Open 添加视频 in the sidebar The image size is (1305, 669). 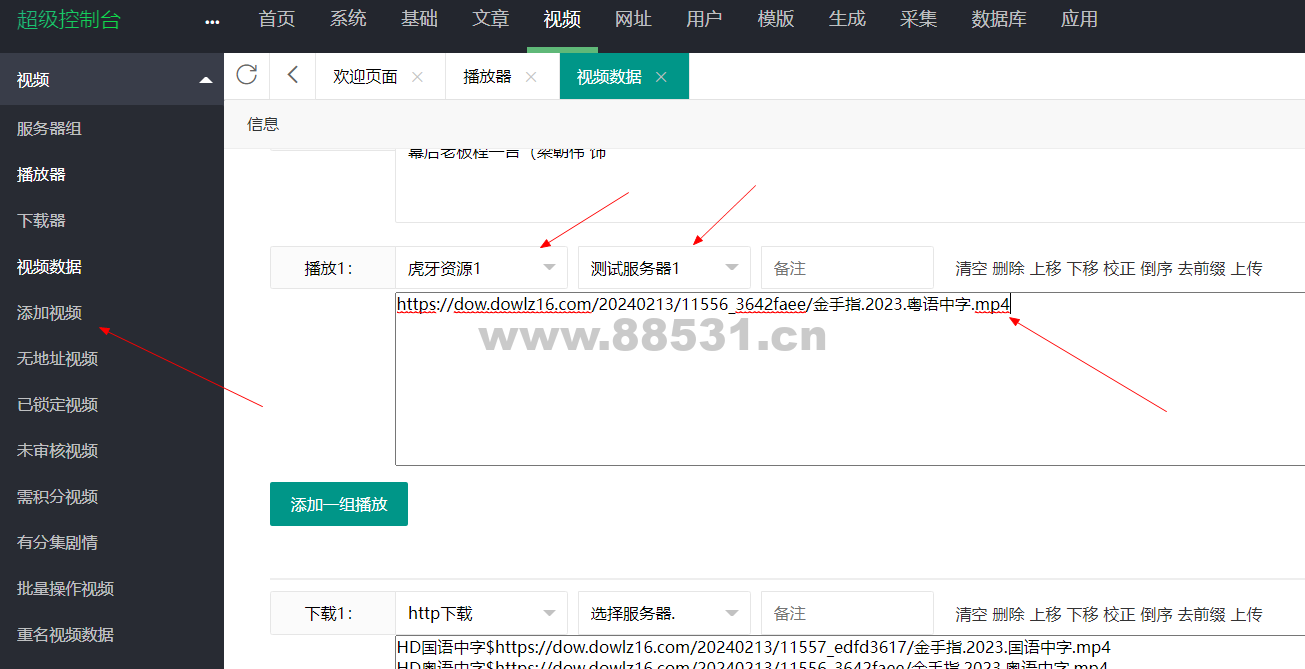49,313
